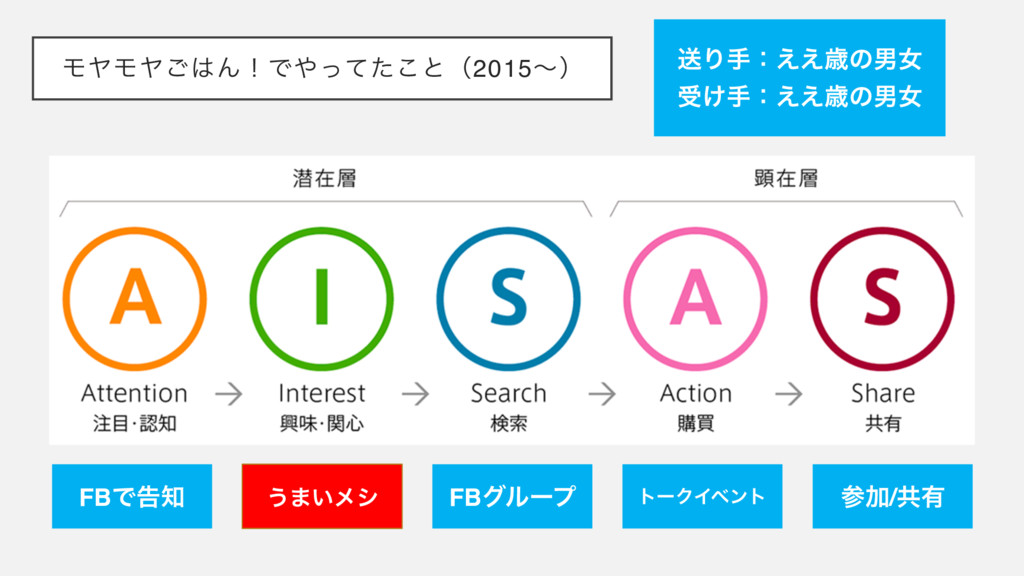The width and height of the screenshot is (1024, 576).
Task: Click the arrow between Interest and Search
Action: click(416, 394)
